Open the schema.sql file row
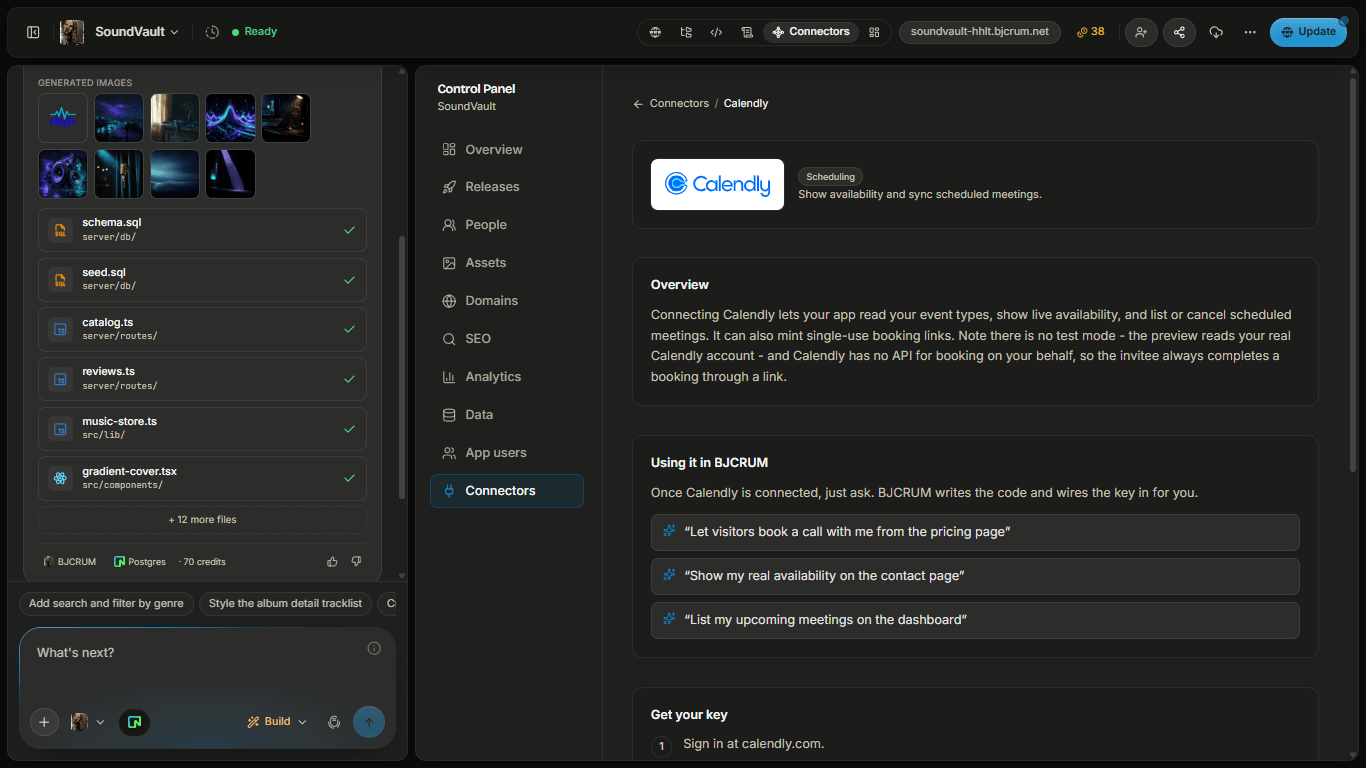1366x768 pixels. pos(202,230)
